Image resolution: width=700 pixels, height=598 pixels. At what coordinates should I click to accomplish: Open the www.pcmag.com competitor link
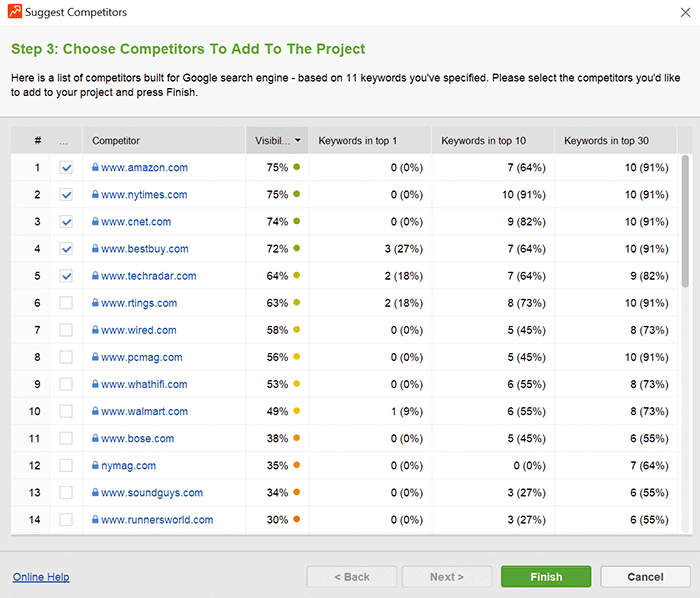coord(142,357)
